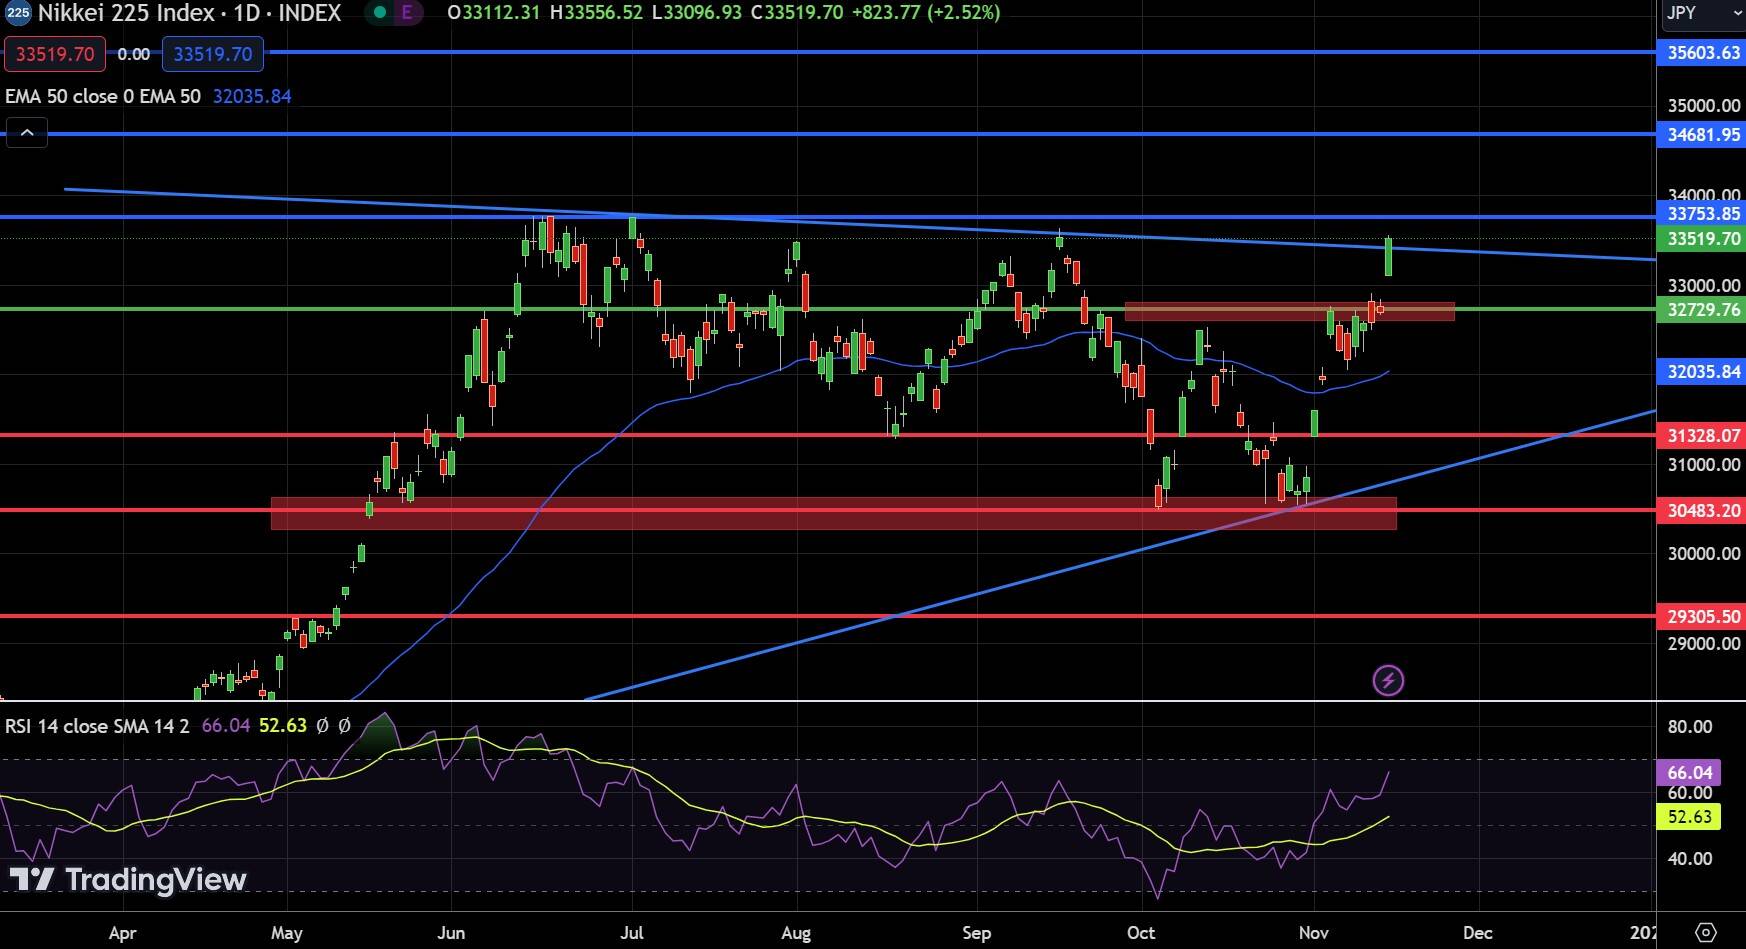Click the 35000.00 price scale tick
The height and width of the screenshot is (949, 1746).
click(x=1704, y=106)
